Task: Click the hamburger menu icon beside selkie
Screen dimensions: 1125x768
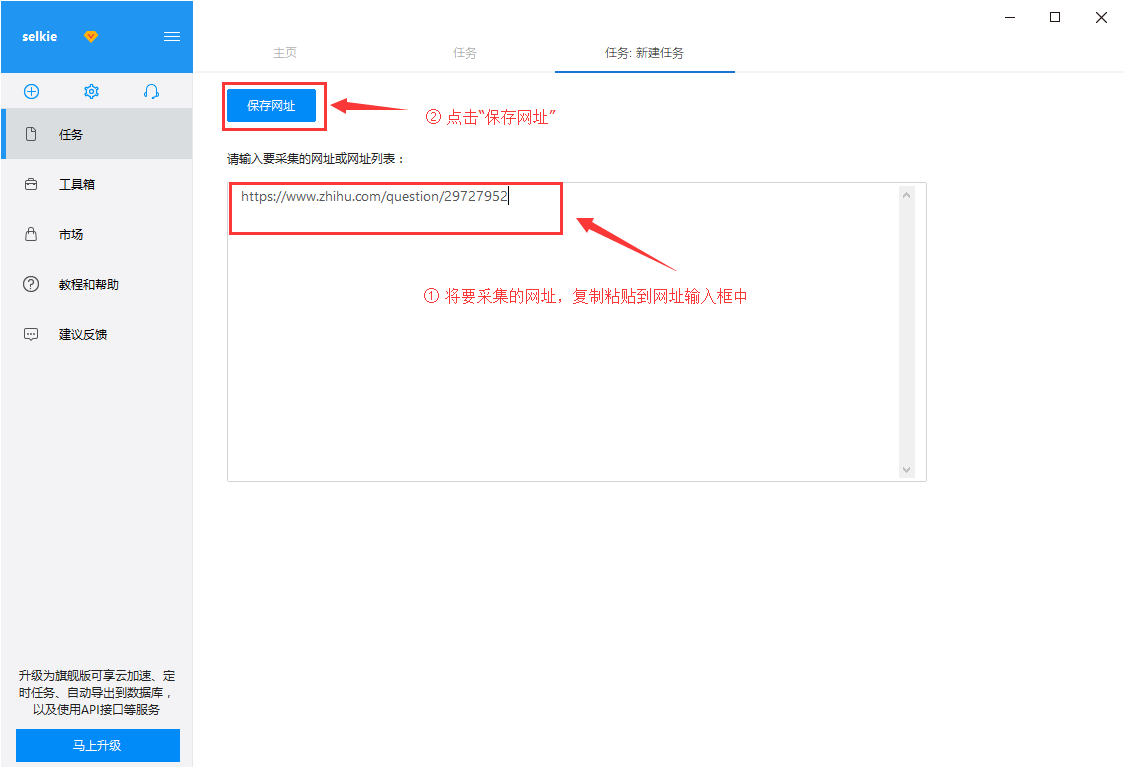Action: 171,37
